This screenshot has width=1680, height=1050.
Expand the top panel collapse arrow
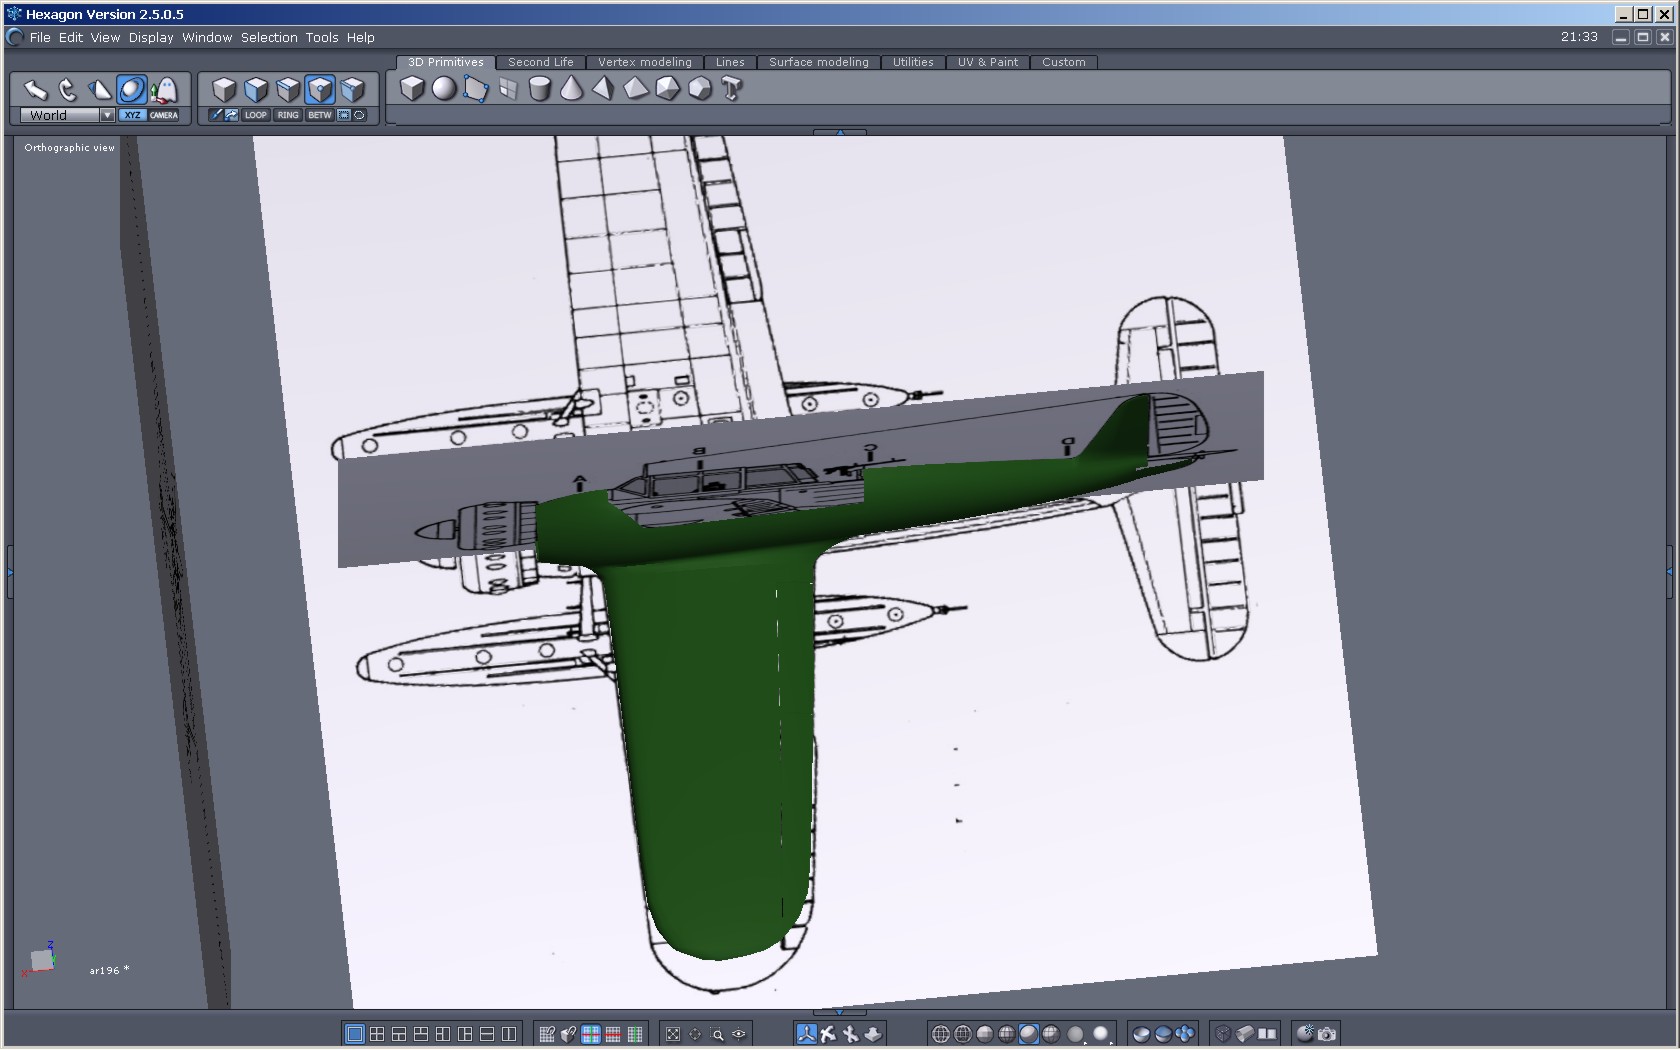(x=840, y=132)
